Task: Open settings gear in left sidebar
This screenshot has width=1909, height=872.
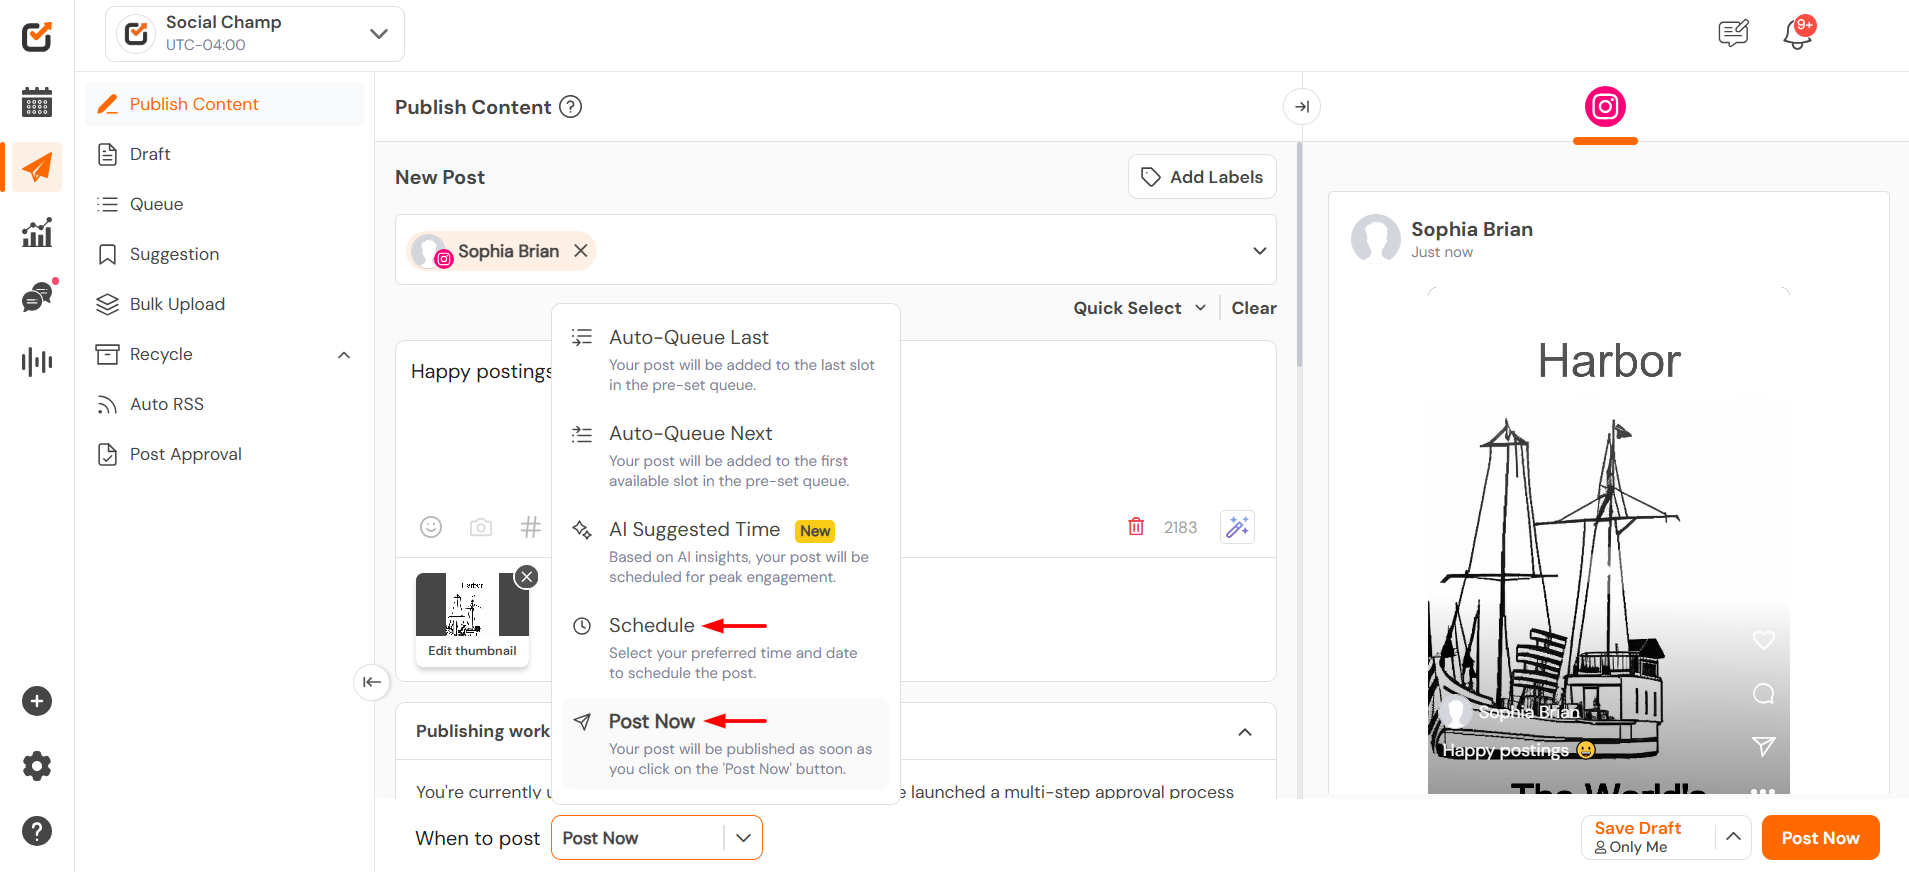Action: 37,766
